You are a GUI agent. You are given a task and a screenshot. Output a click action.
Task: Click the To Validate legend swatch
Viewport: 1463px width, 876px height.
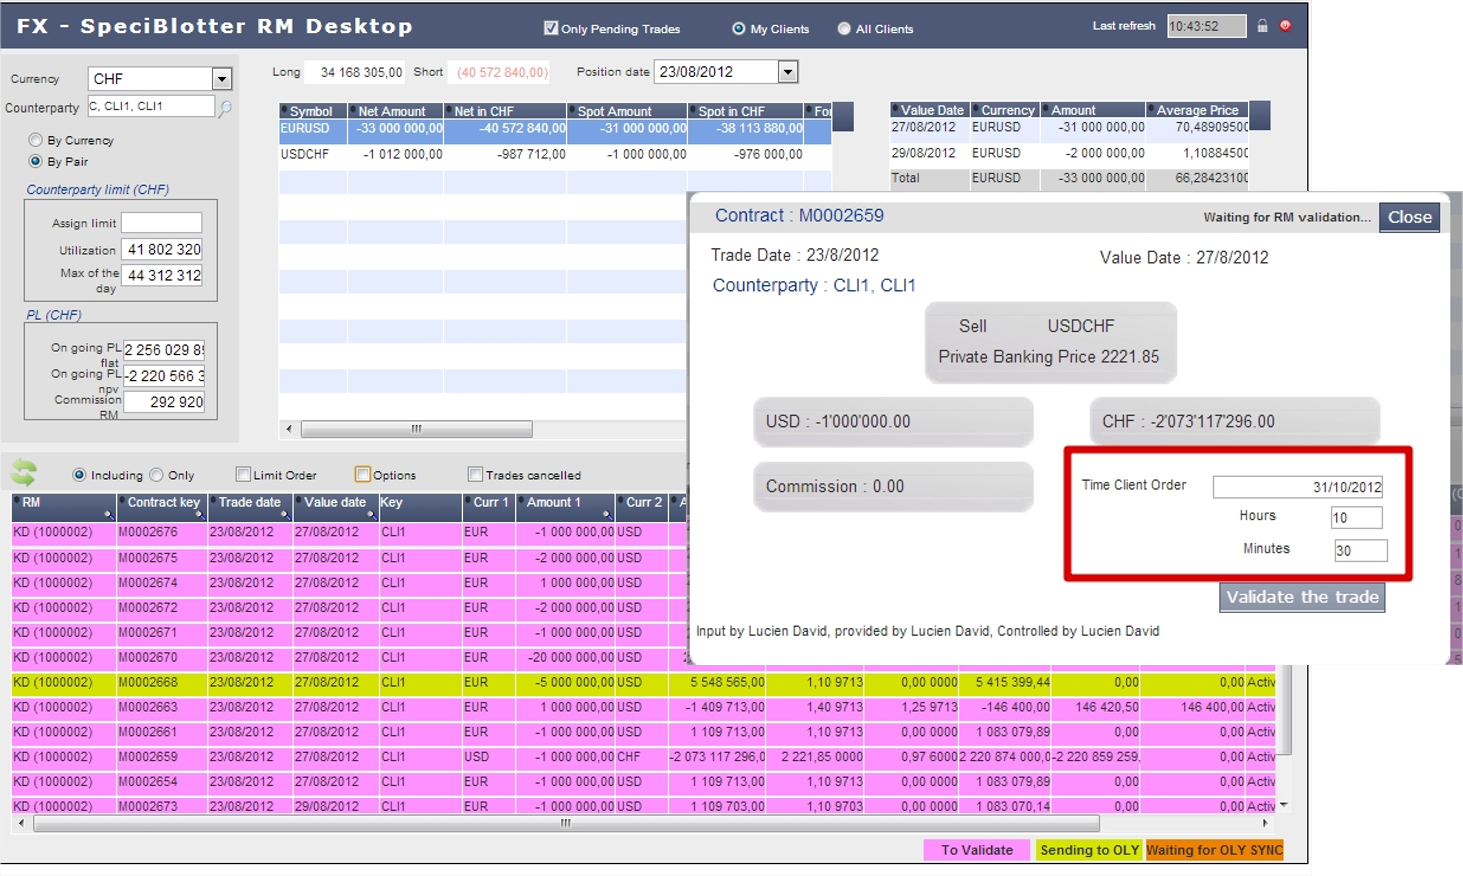point(976,850)
